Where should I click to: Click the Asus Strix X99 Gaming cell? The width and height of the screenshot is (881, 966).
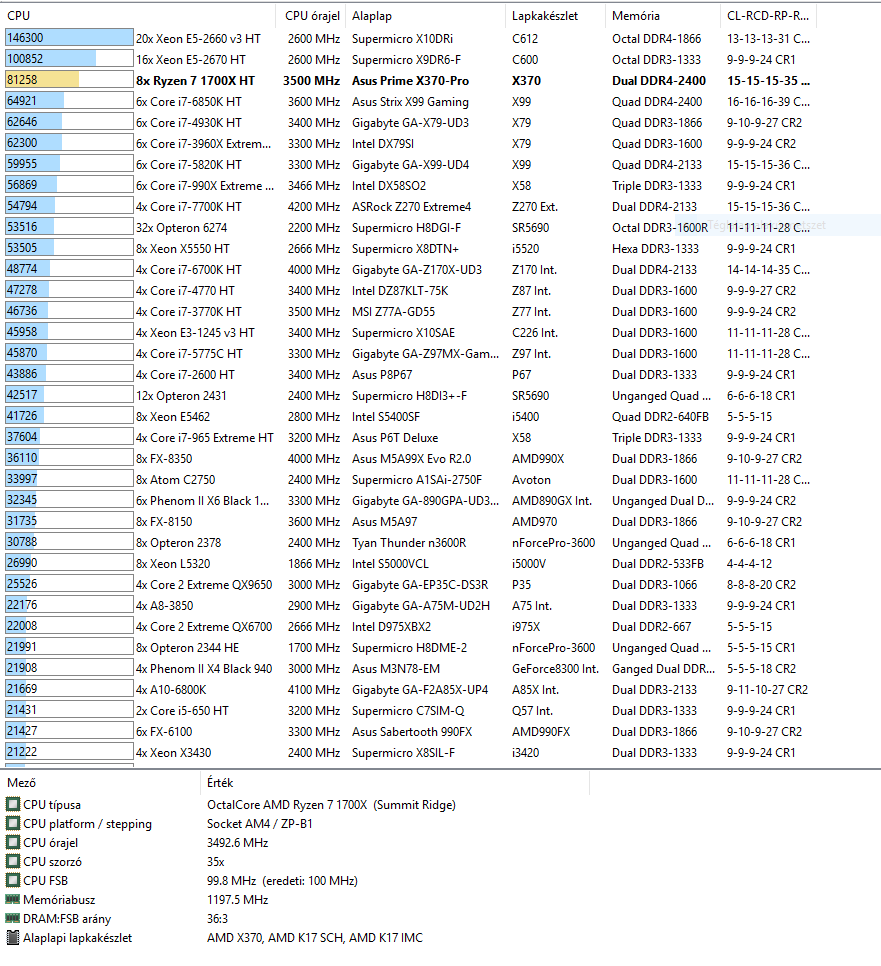tap(410, 102)
